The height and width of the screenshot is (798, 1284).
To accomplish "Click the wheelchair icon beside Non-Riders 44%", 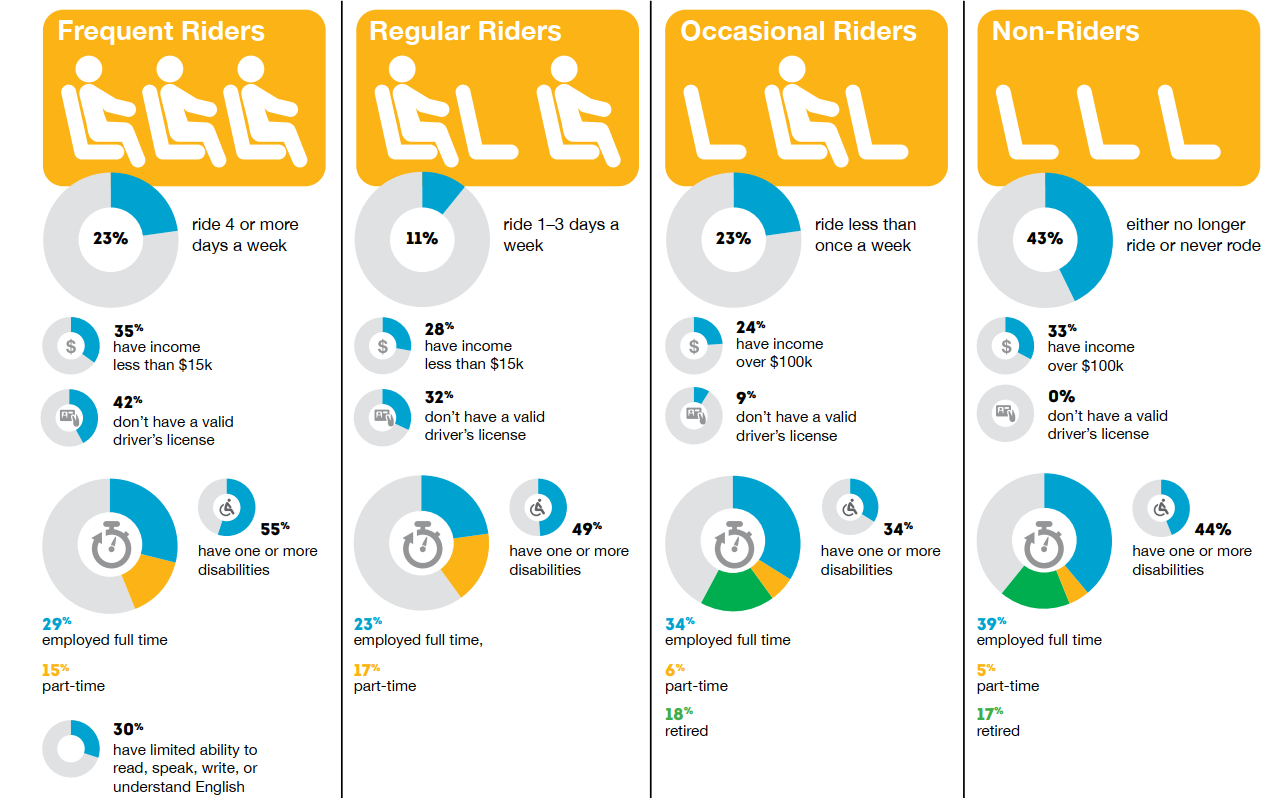I will 1161,508.
